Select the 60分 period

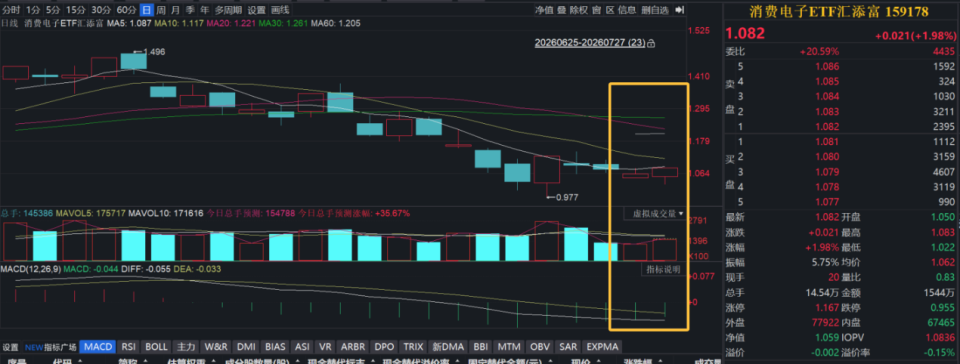pos(126,10)
